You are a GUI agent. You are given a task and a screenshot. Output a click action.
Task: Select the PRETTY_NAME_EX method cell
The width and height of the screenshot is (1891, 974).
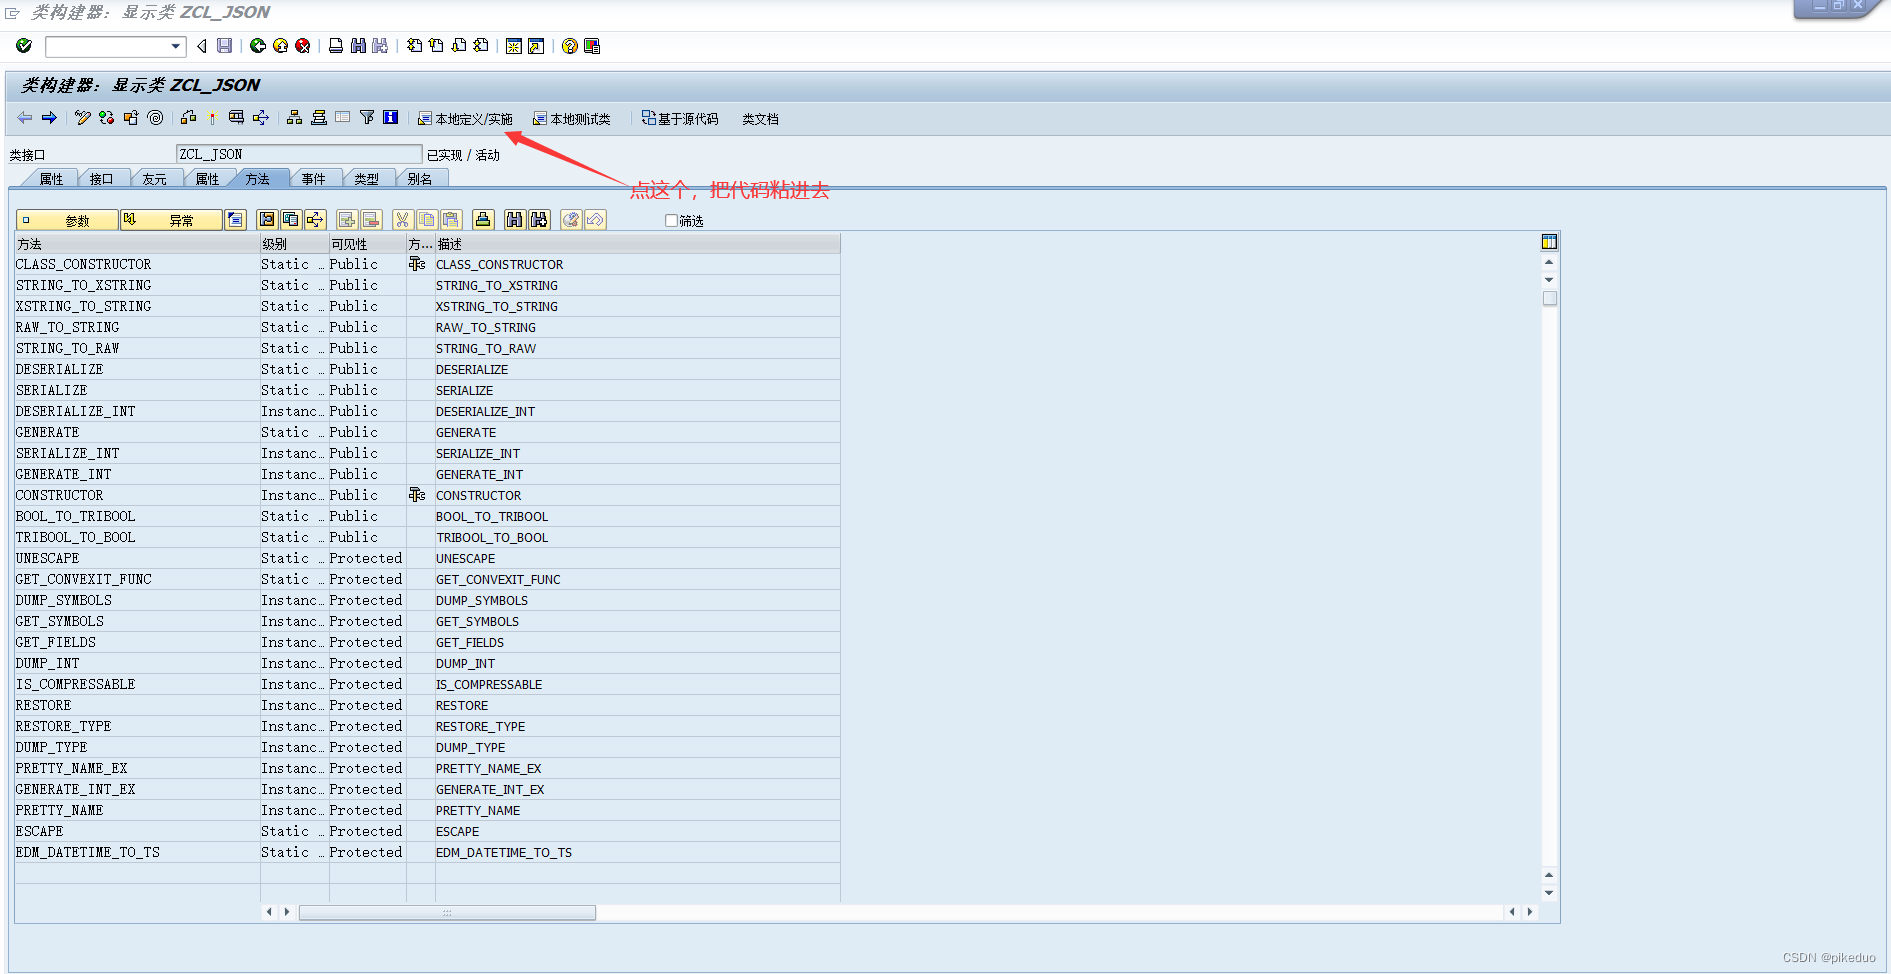pyautogui.click(x=137, y=768)
